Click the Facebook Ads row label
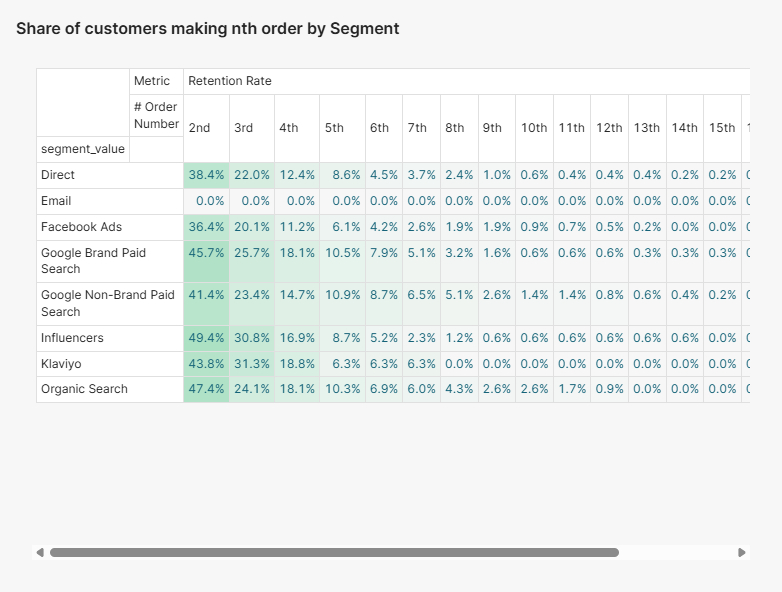The height and width of the screenshot is (592, 782). coord(81,227)
